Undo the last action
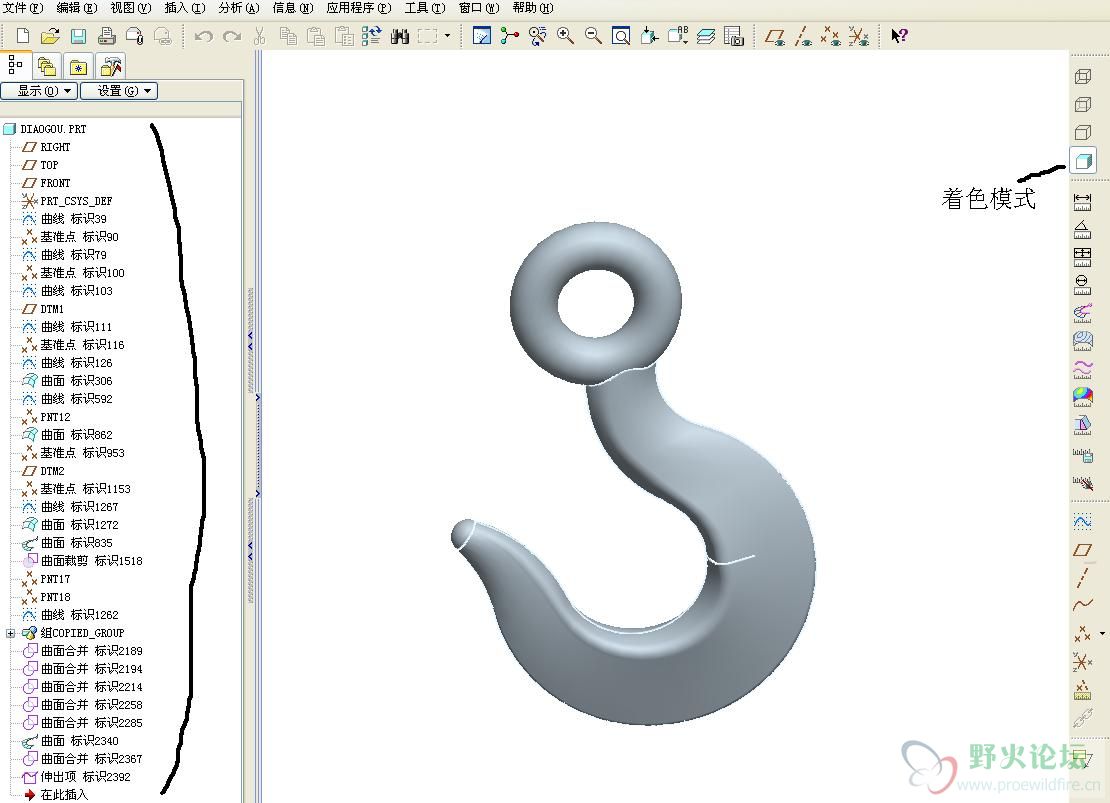 (x=204, y=35)
